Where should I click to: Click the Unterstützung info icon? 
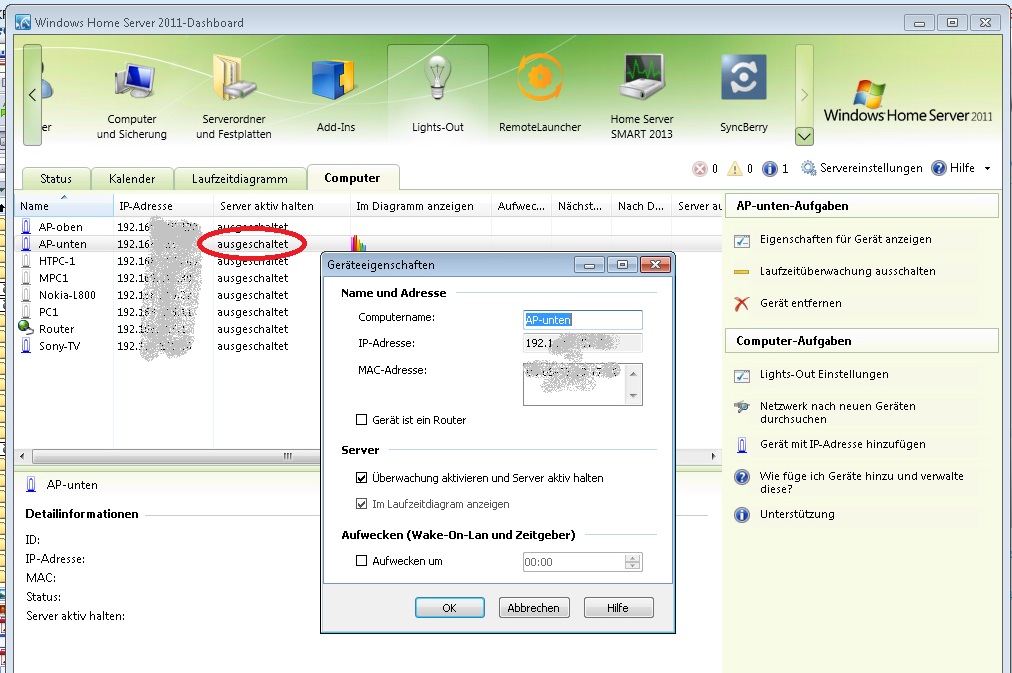pyautogui.click(x=742, y=515)
